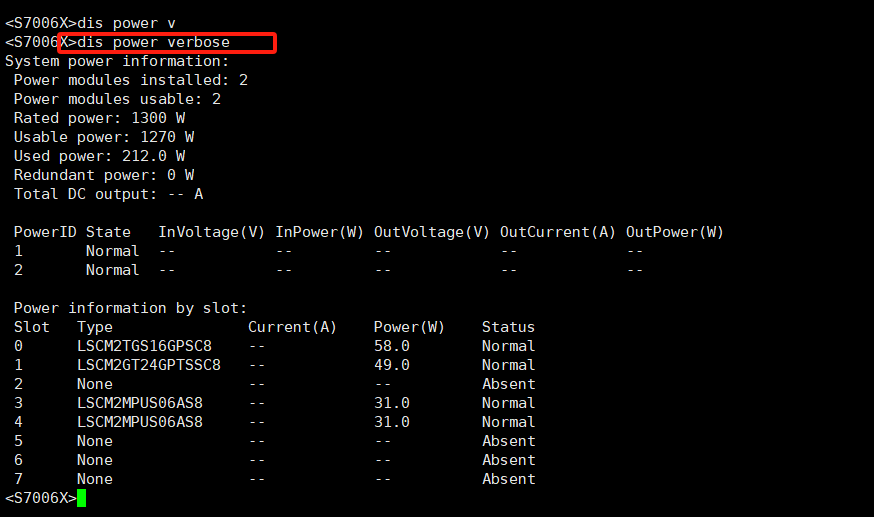Click the "OutPower(W)" column header
This screenshot has width=874, height=517.
[x=674, y=232]
